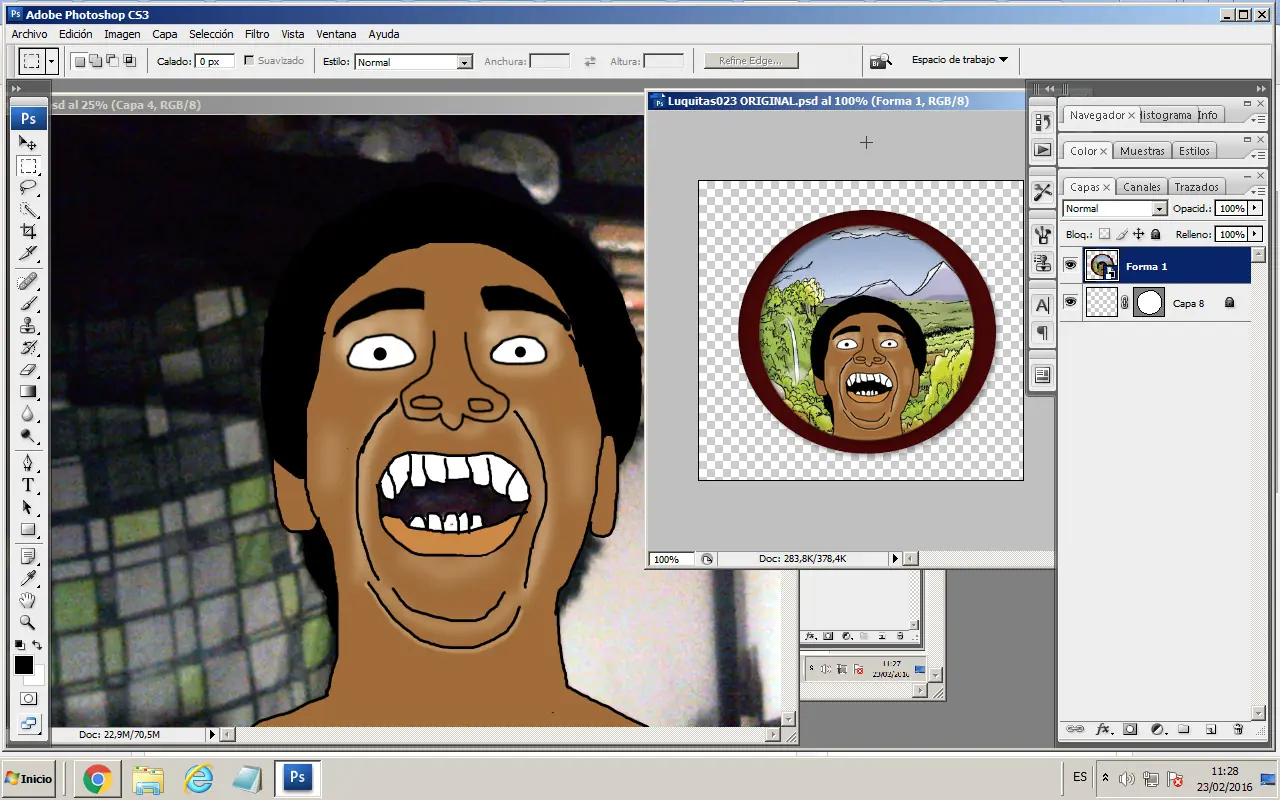The image size is (1280, 800).
Task: Enable add to selection mode
Action: [x=95, y=61]
